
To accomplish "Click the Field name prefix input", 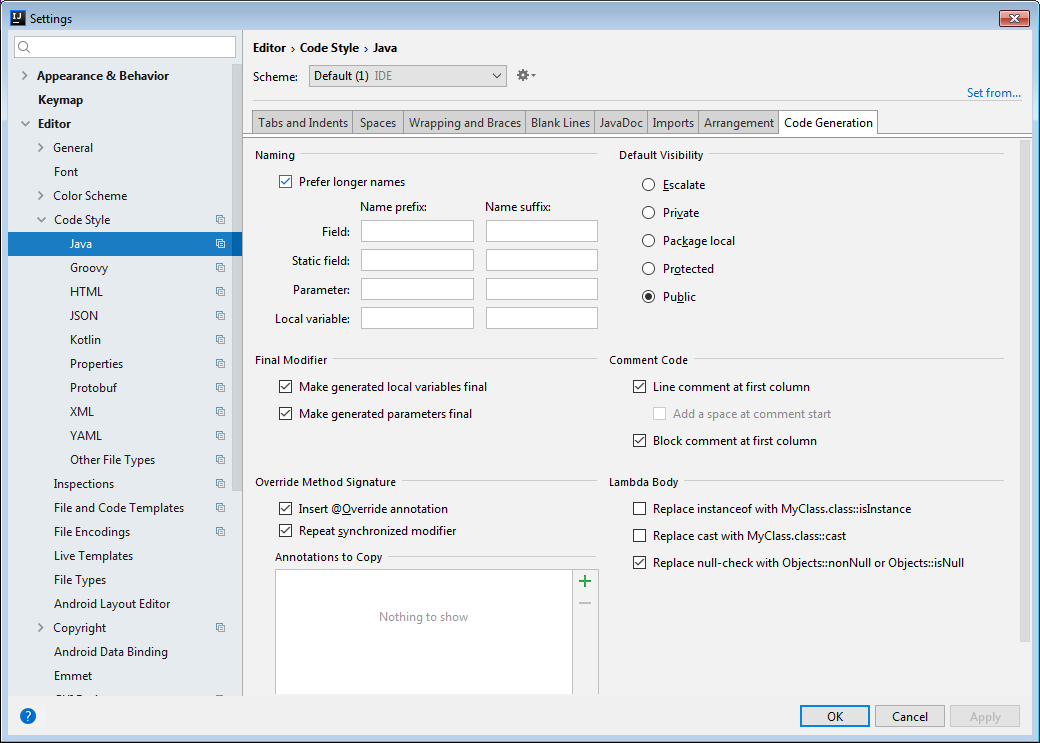I will (417, 232).
